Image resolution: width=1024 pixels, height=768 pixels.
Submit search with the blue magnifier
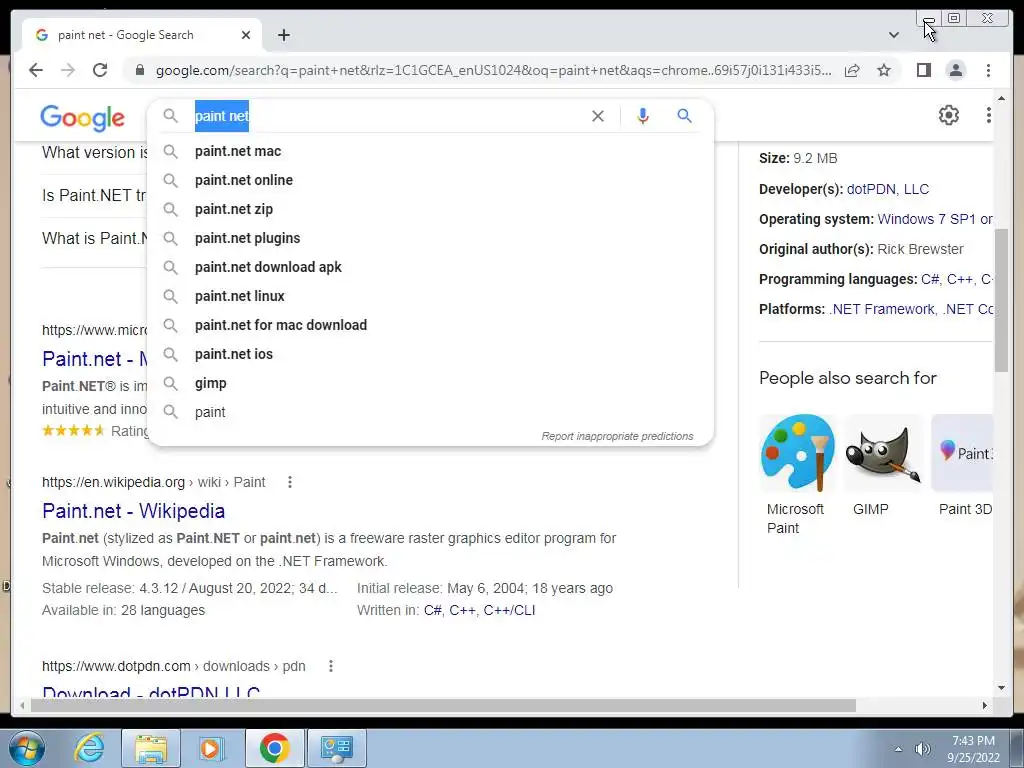click(x=684, y=116)
